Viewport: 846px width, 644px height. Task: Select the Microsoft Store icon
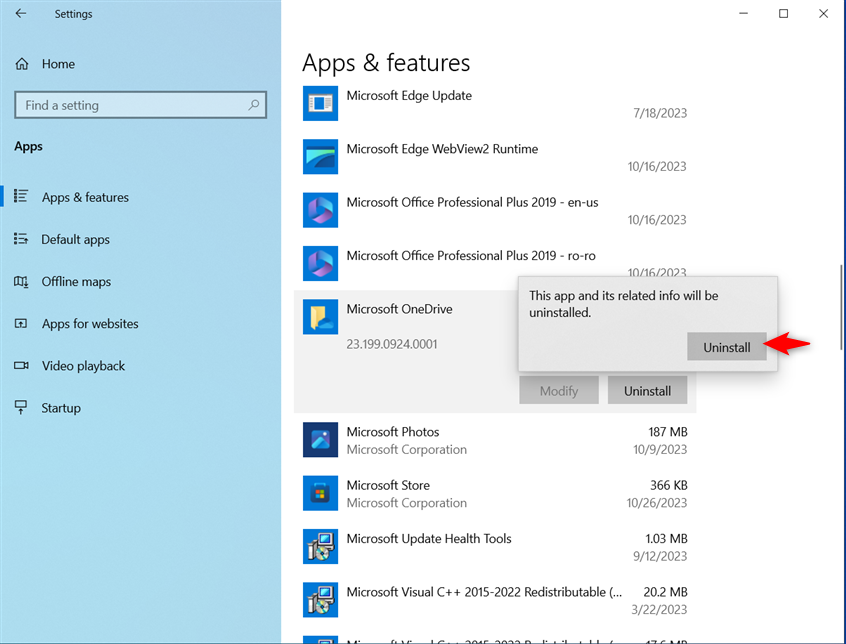(320, 493)
